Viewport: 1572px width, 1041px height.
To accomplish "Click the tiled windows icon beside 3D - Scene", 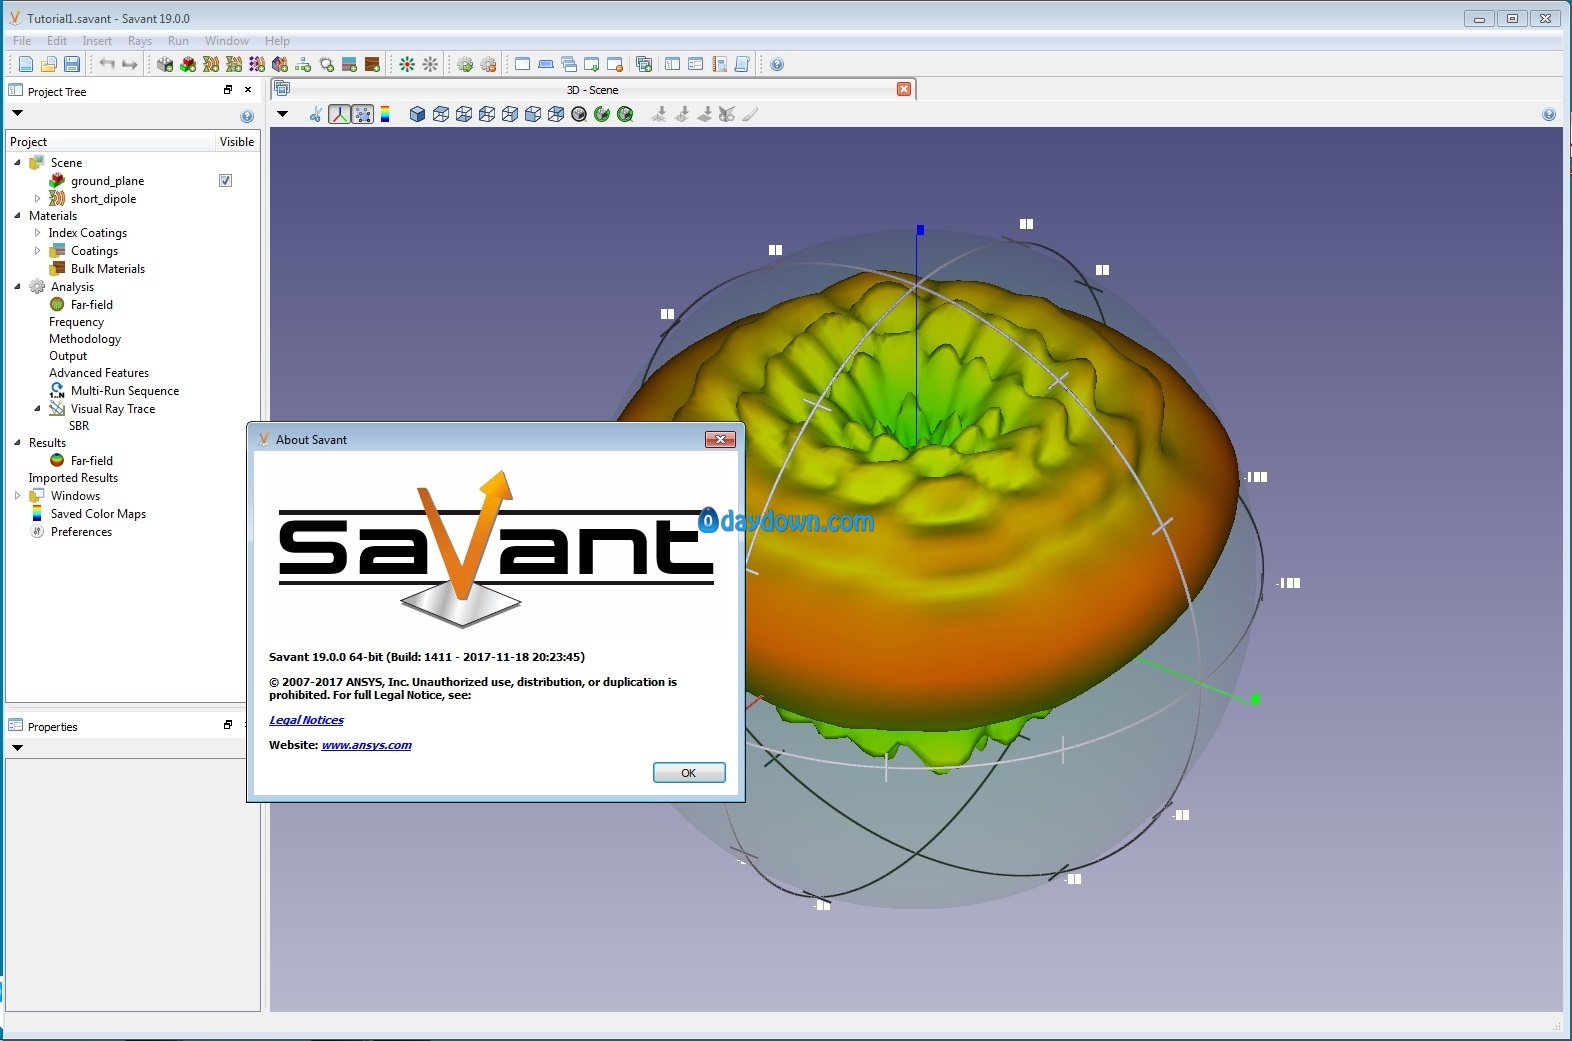I will coord(282,88).
